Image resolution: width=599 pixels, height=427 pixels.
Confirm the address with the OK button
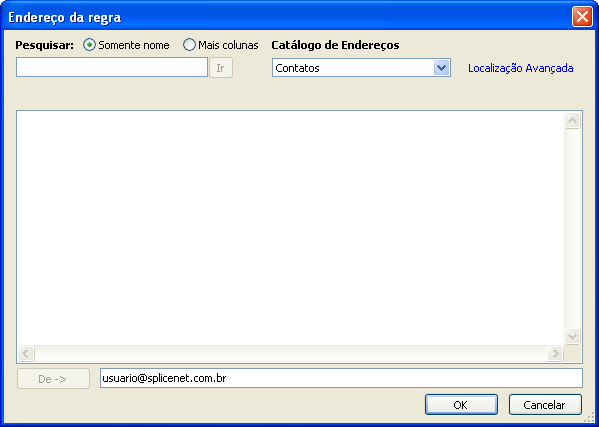pos(461,405)
